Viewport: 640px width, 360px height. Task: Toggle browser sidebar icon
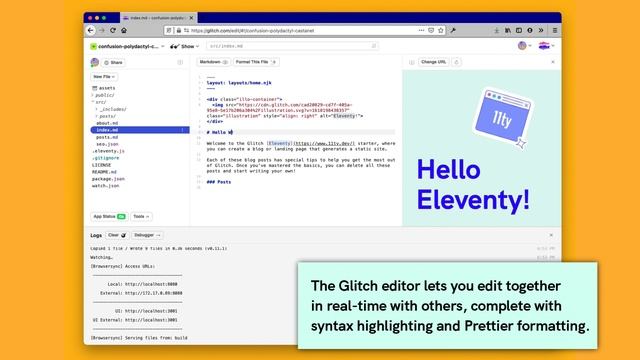coord(519,30)
